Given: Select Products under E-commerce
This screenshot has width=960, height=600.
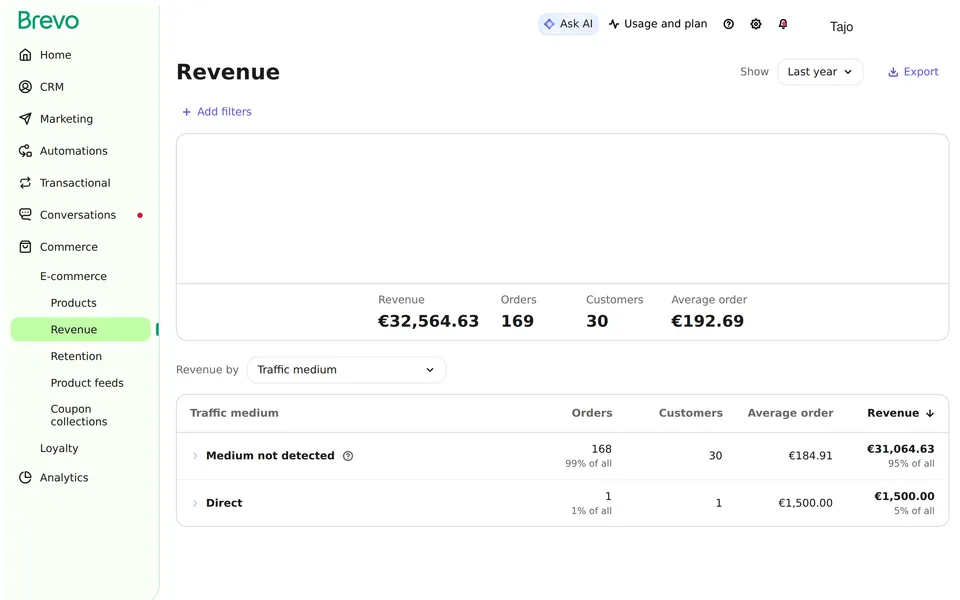Looking at the screenshot, I should (x=73, y=303).
